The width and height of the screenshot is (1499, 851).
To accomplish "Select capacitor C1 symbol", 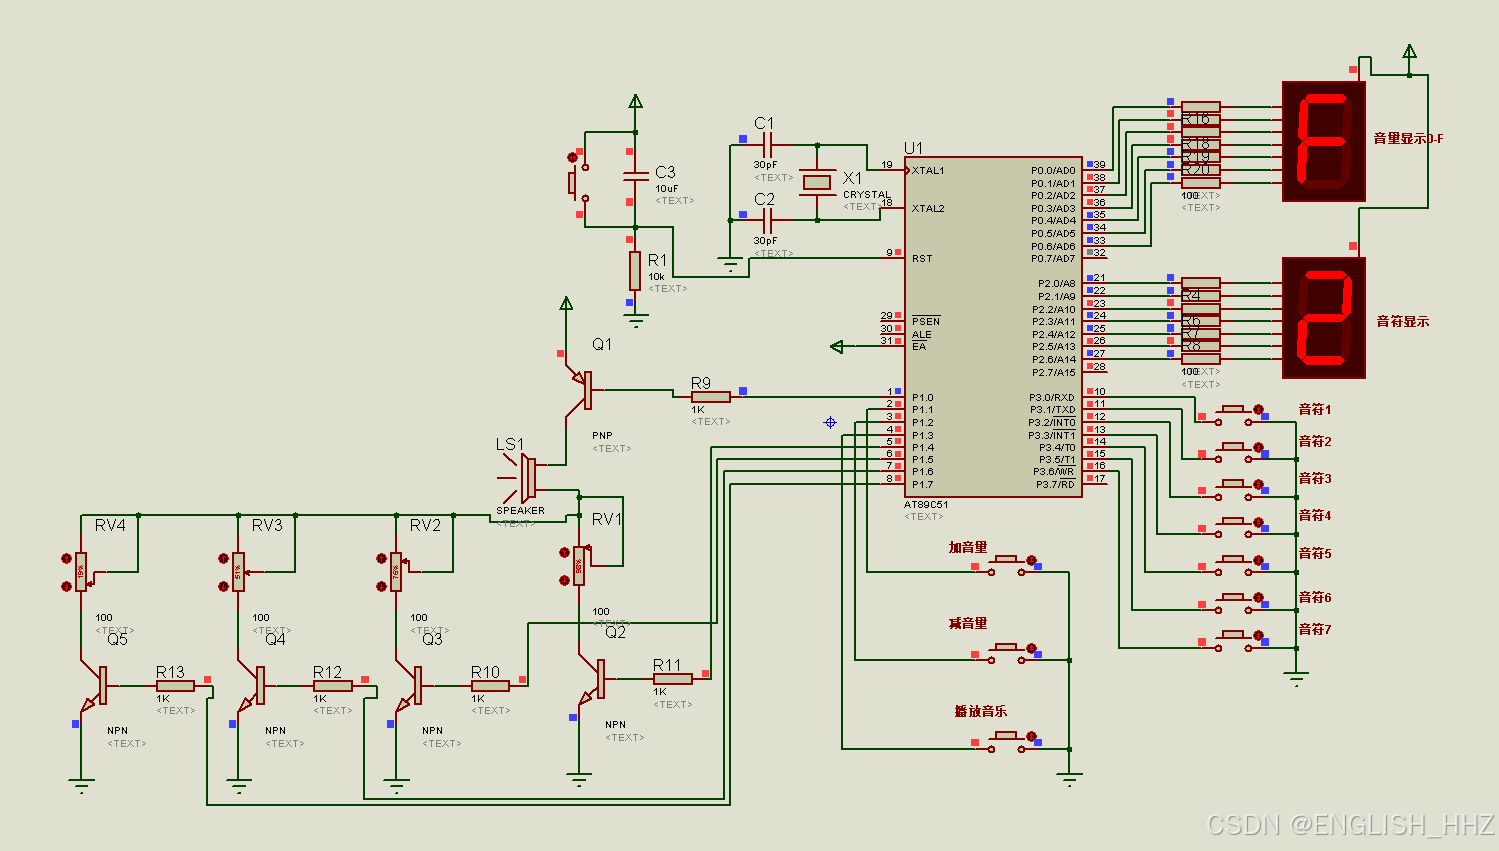I will (x=766, y=145).
